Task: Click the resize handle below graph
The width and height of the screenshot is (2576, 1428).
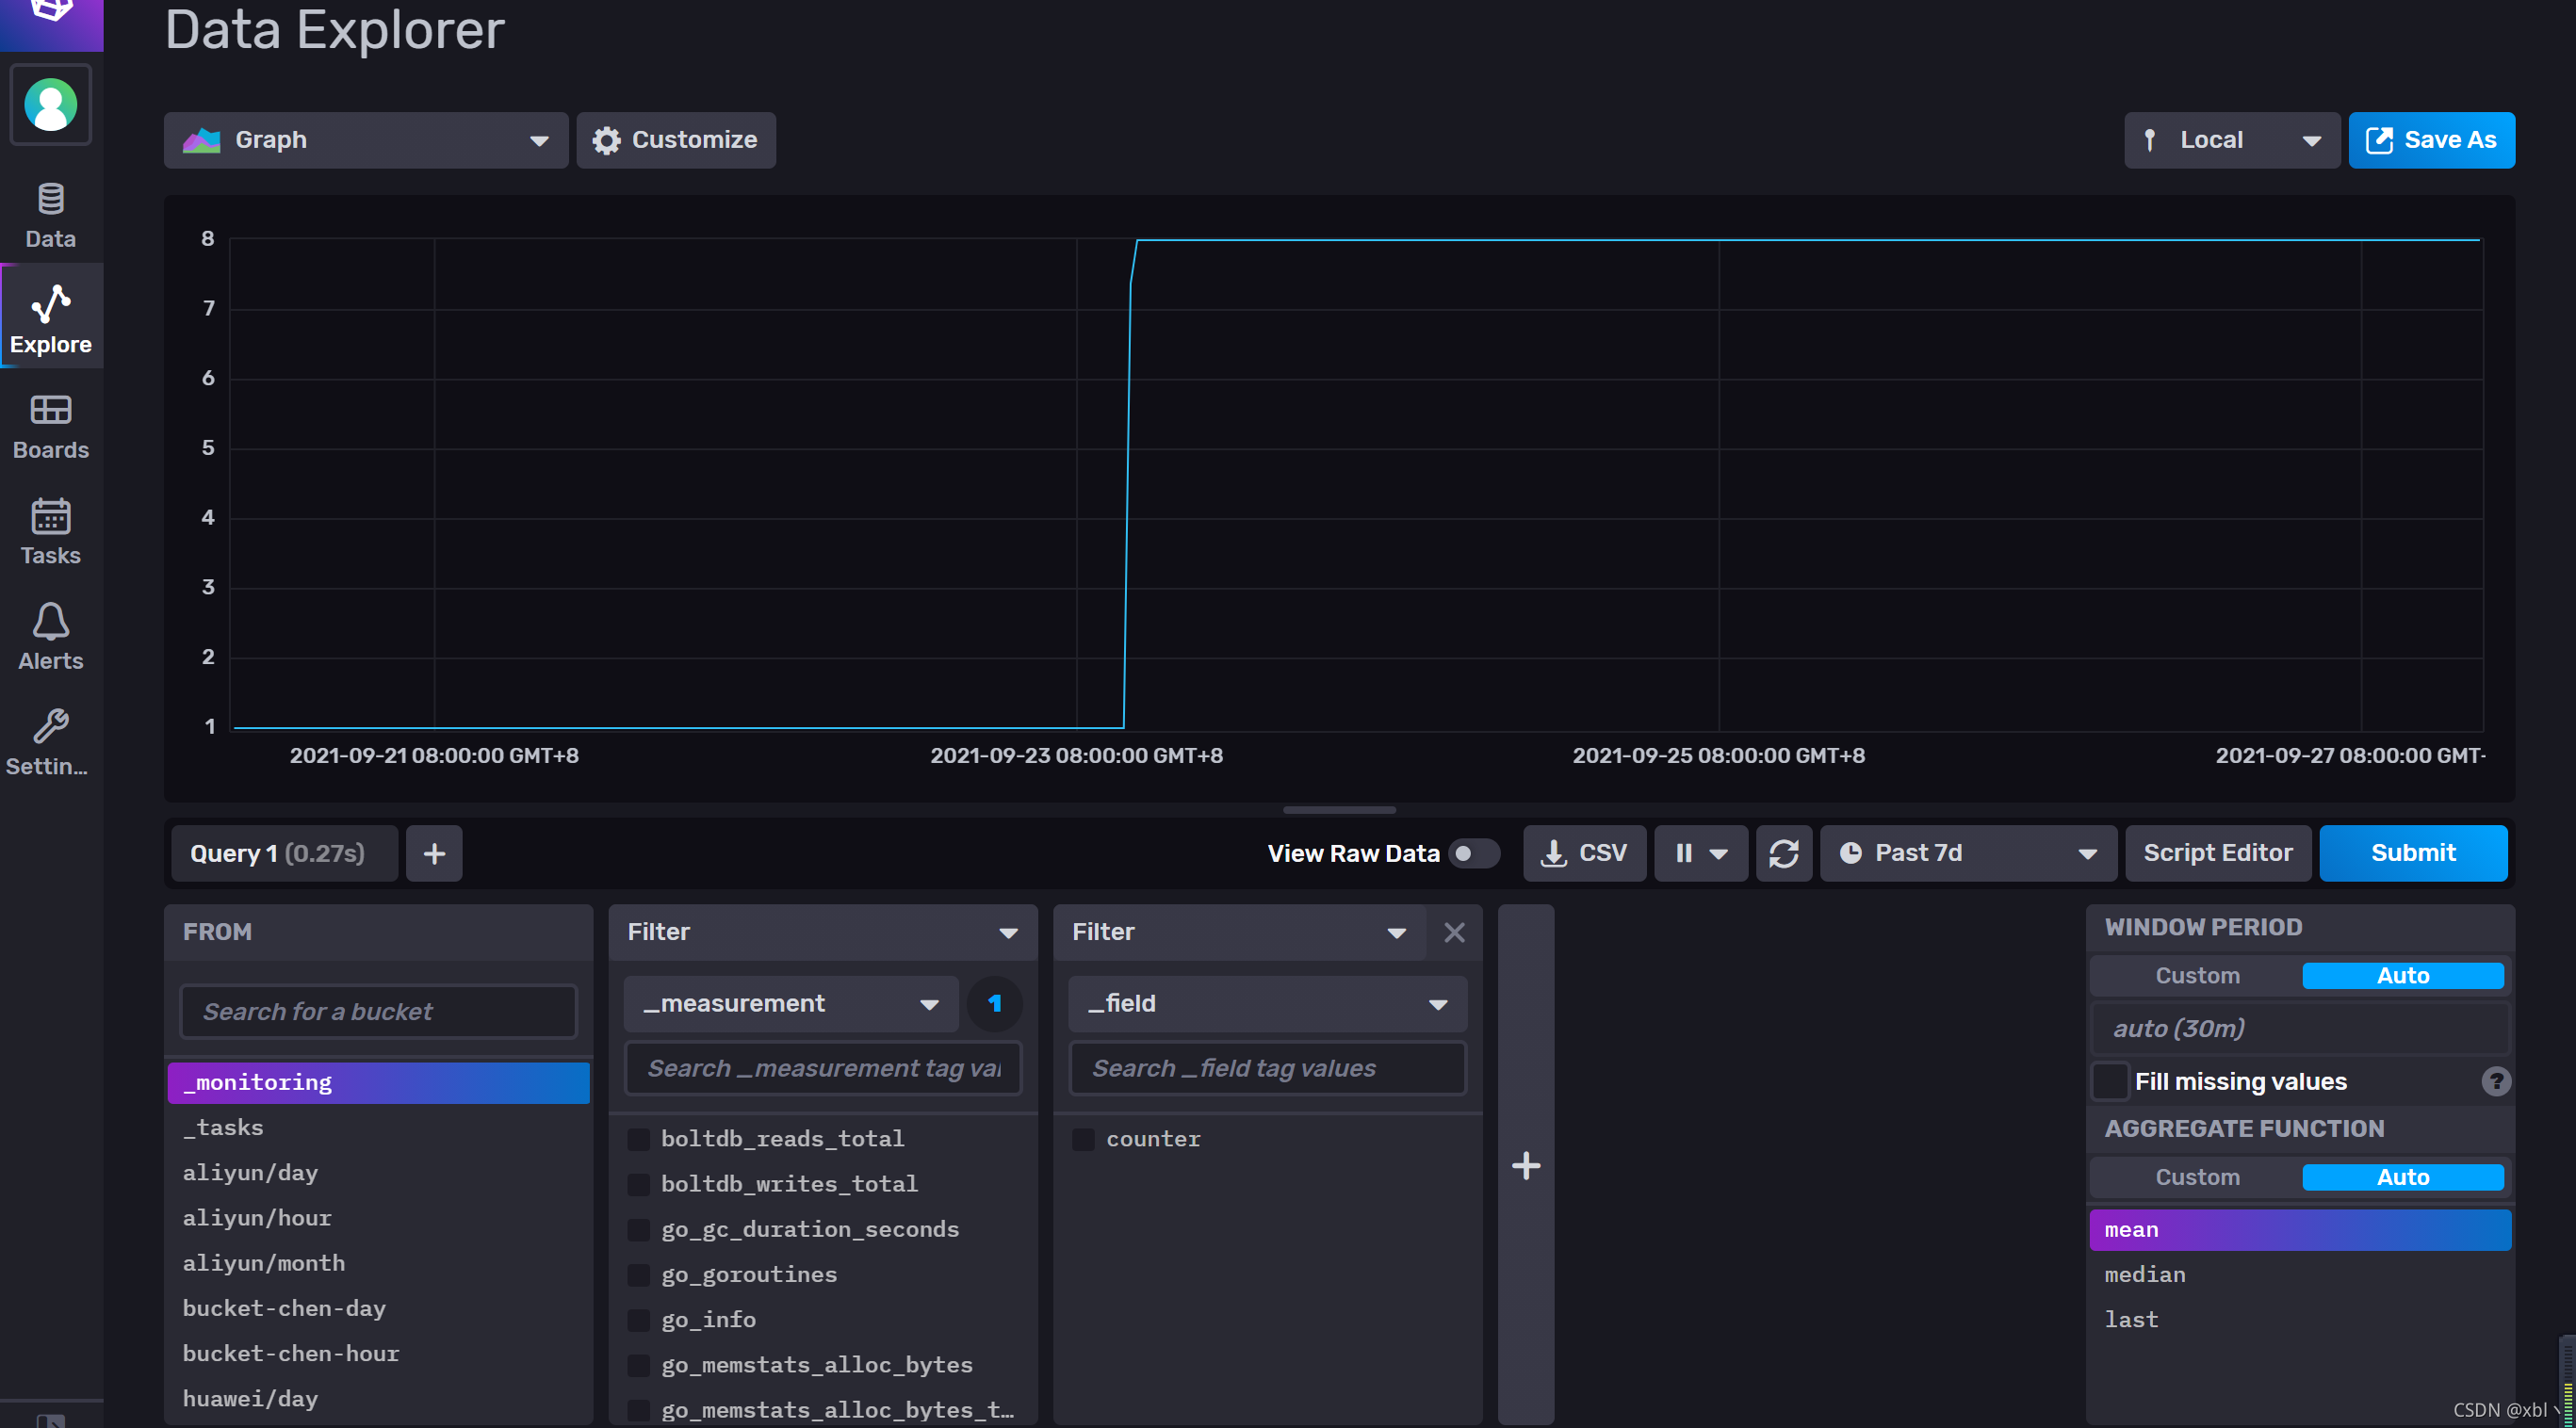Action: [x=1339, y=810]
